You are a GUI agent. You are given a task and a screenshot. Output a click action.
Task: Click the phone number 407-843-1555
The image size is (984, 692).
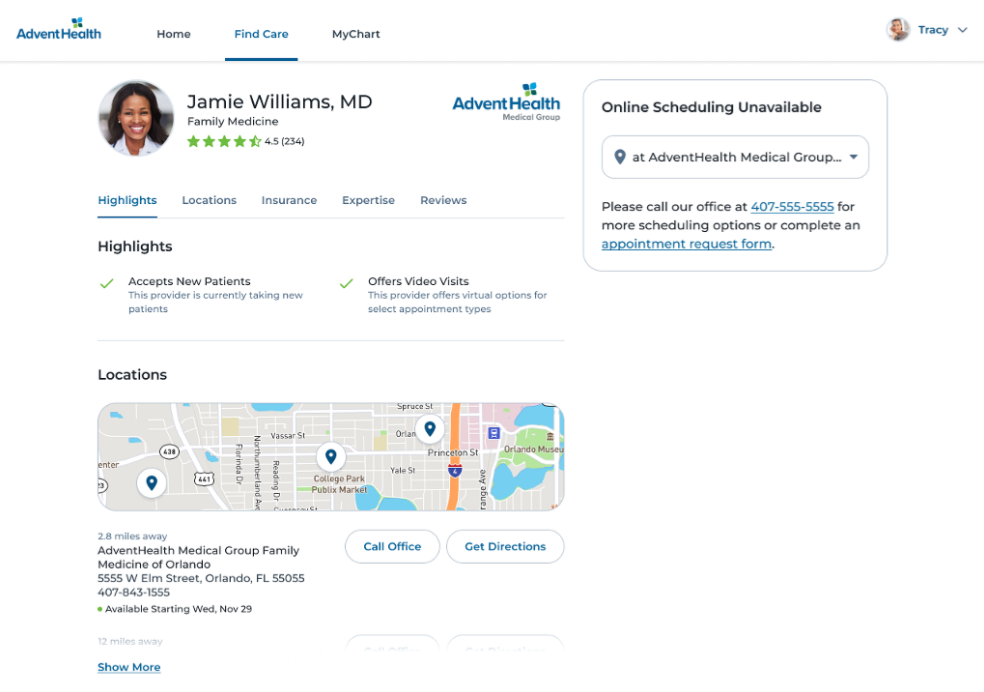[134, 592]
